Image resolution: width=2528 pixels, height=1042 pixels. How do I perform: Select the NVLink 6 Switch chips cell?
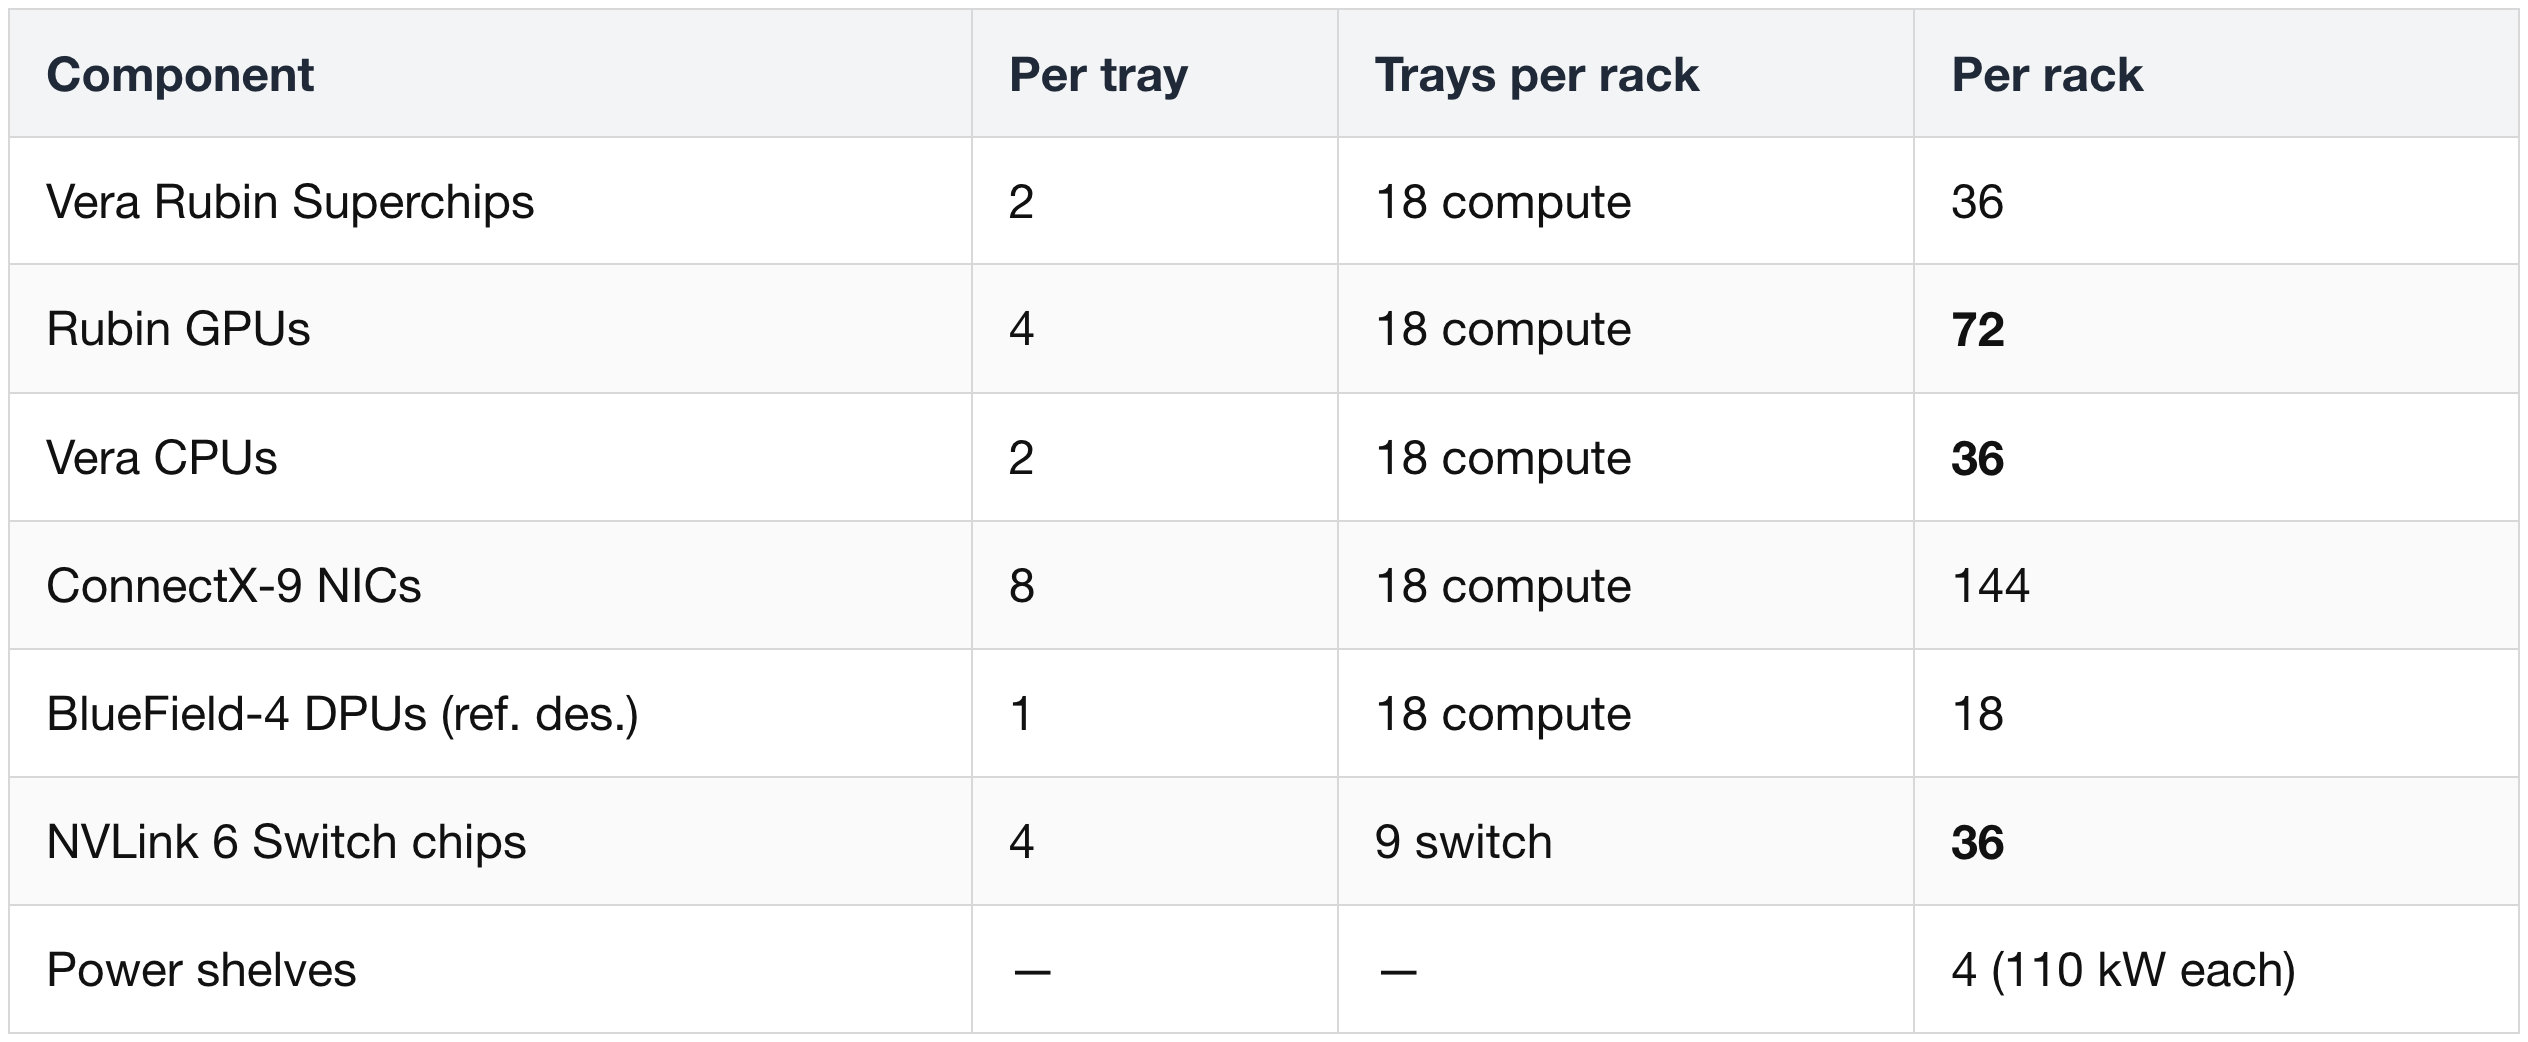(x=286, y=842)
